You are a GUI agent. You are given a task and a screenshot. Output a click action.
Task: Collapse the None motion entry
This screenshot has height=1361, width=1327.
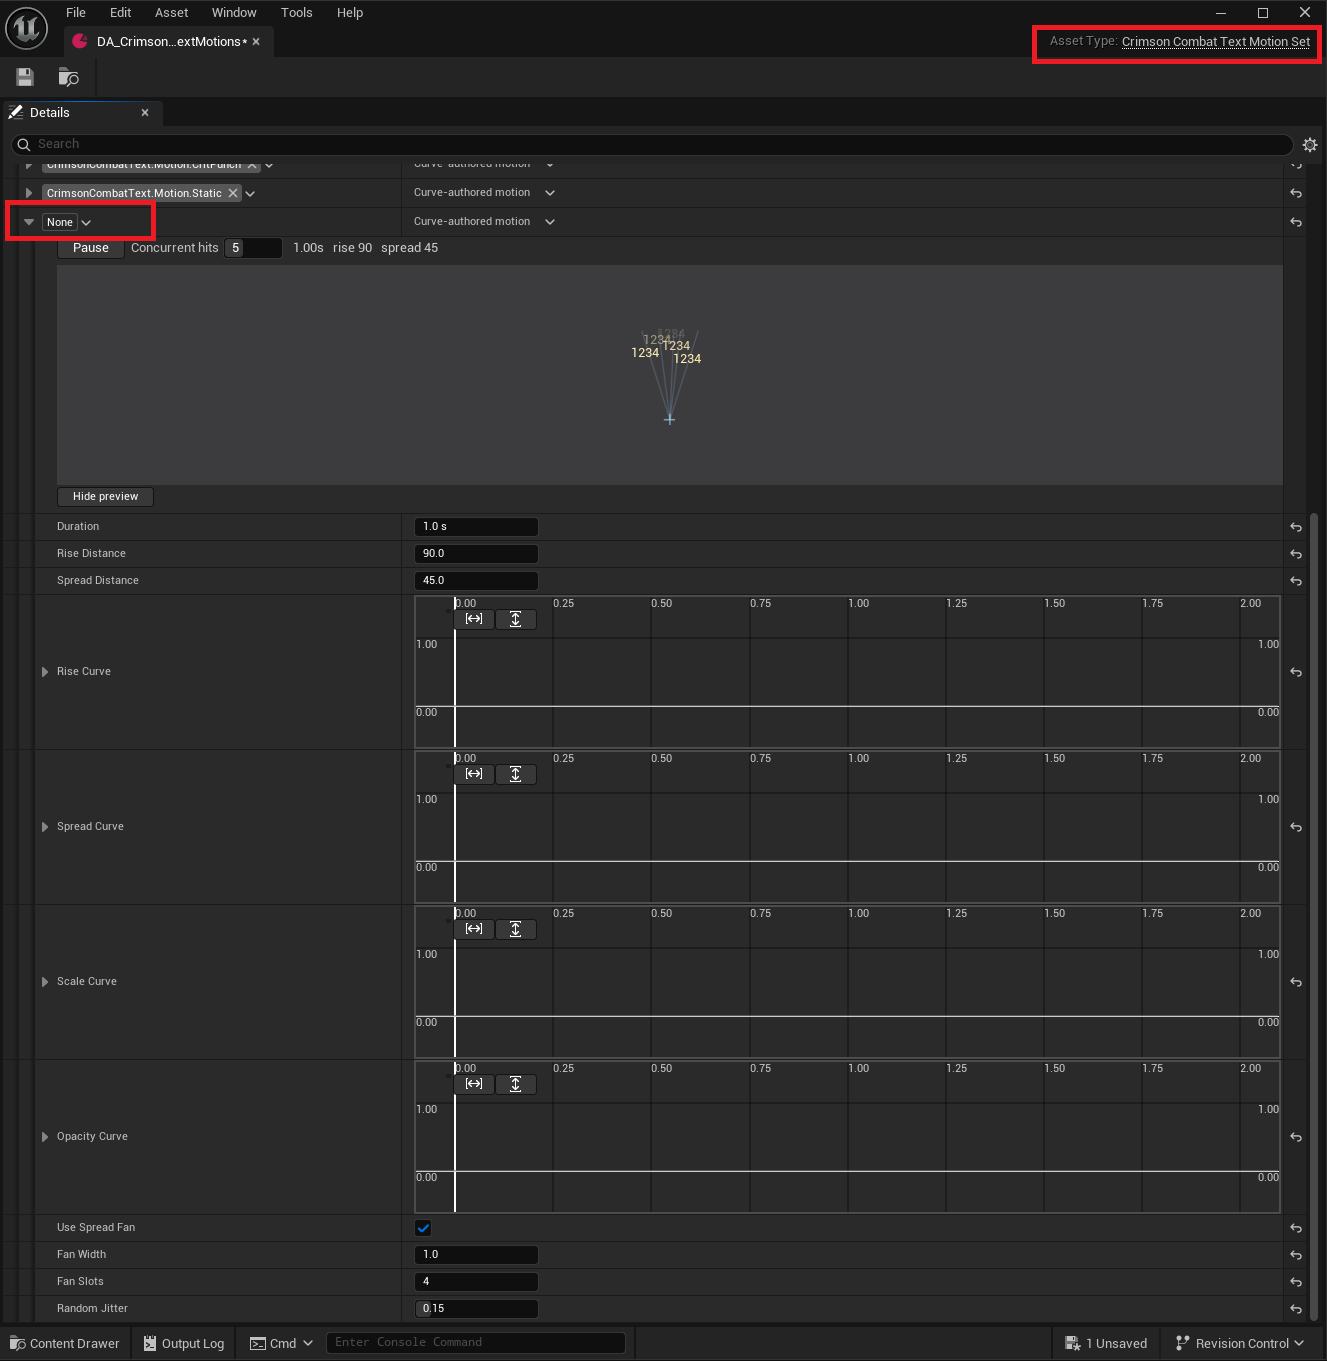click(29, 222)
